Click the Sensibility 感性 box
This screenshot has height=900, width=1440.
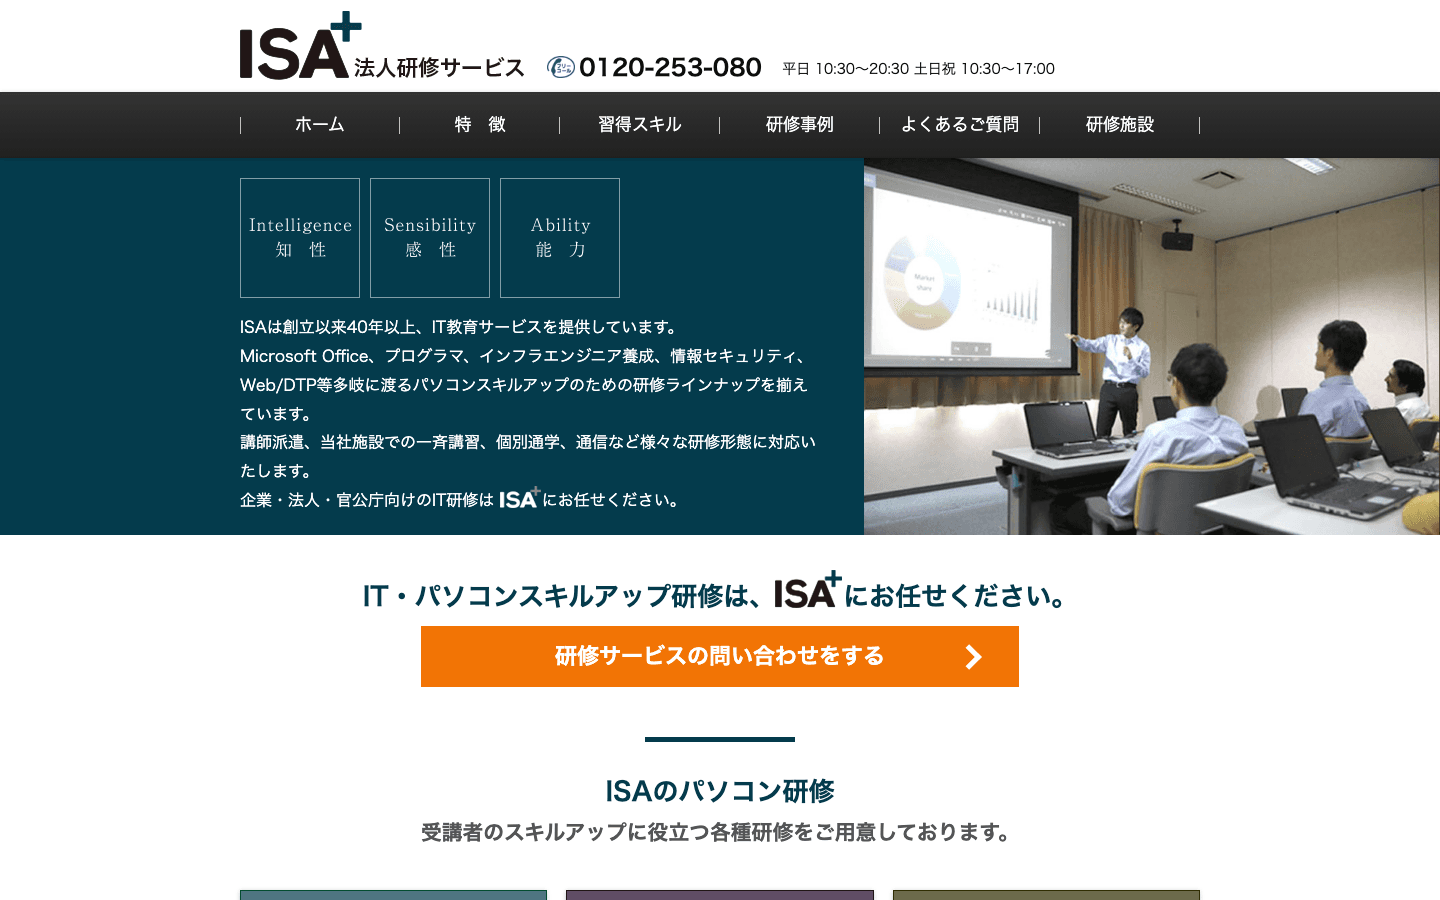pyautogui.click(x=430, y=238)
